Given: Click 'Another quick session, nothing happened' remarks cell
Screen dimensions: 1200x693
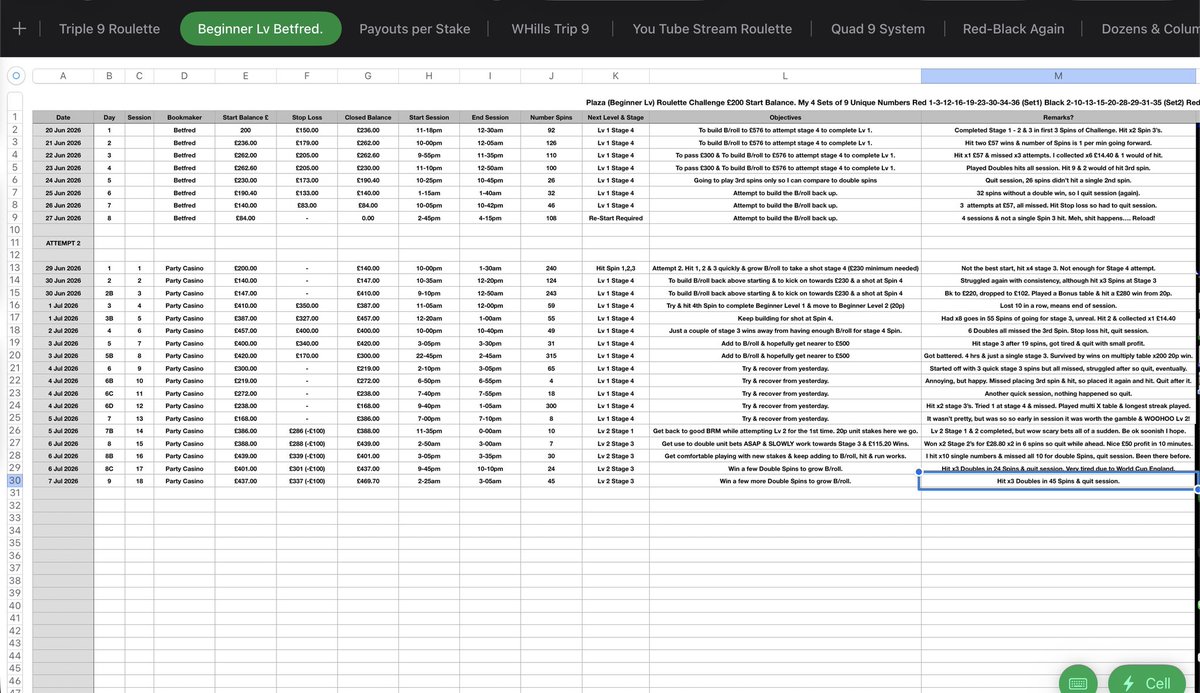Looking at the screenshot, I should (x=1058, y=396).
